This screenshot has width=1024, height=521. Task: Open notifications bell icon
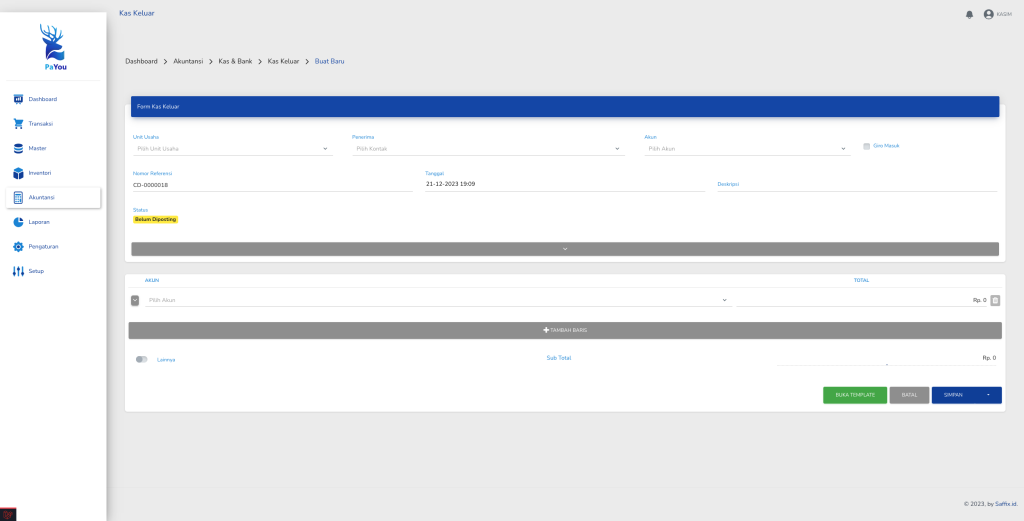969,14
